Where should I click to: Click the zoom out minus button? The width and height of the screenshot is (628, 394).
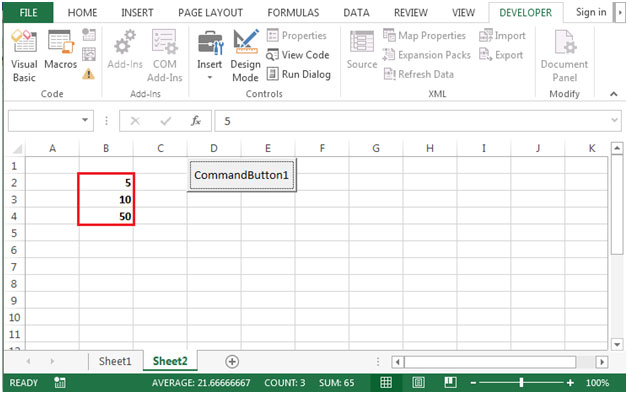pos(473,383)
